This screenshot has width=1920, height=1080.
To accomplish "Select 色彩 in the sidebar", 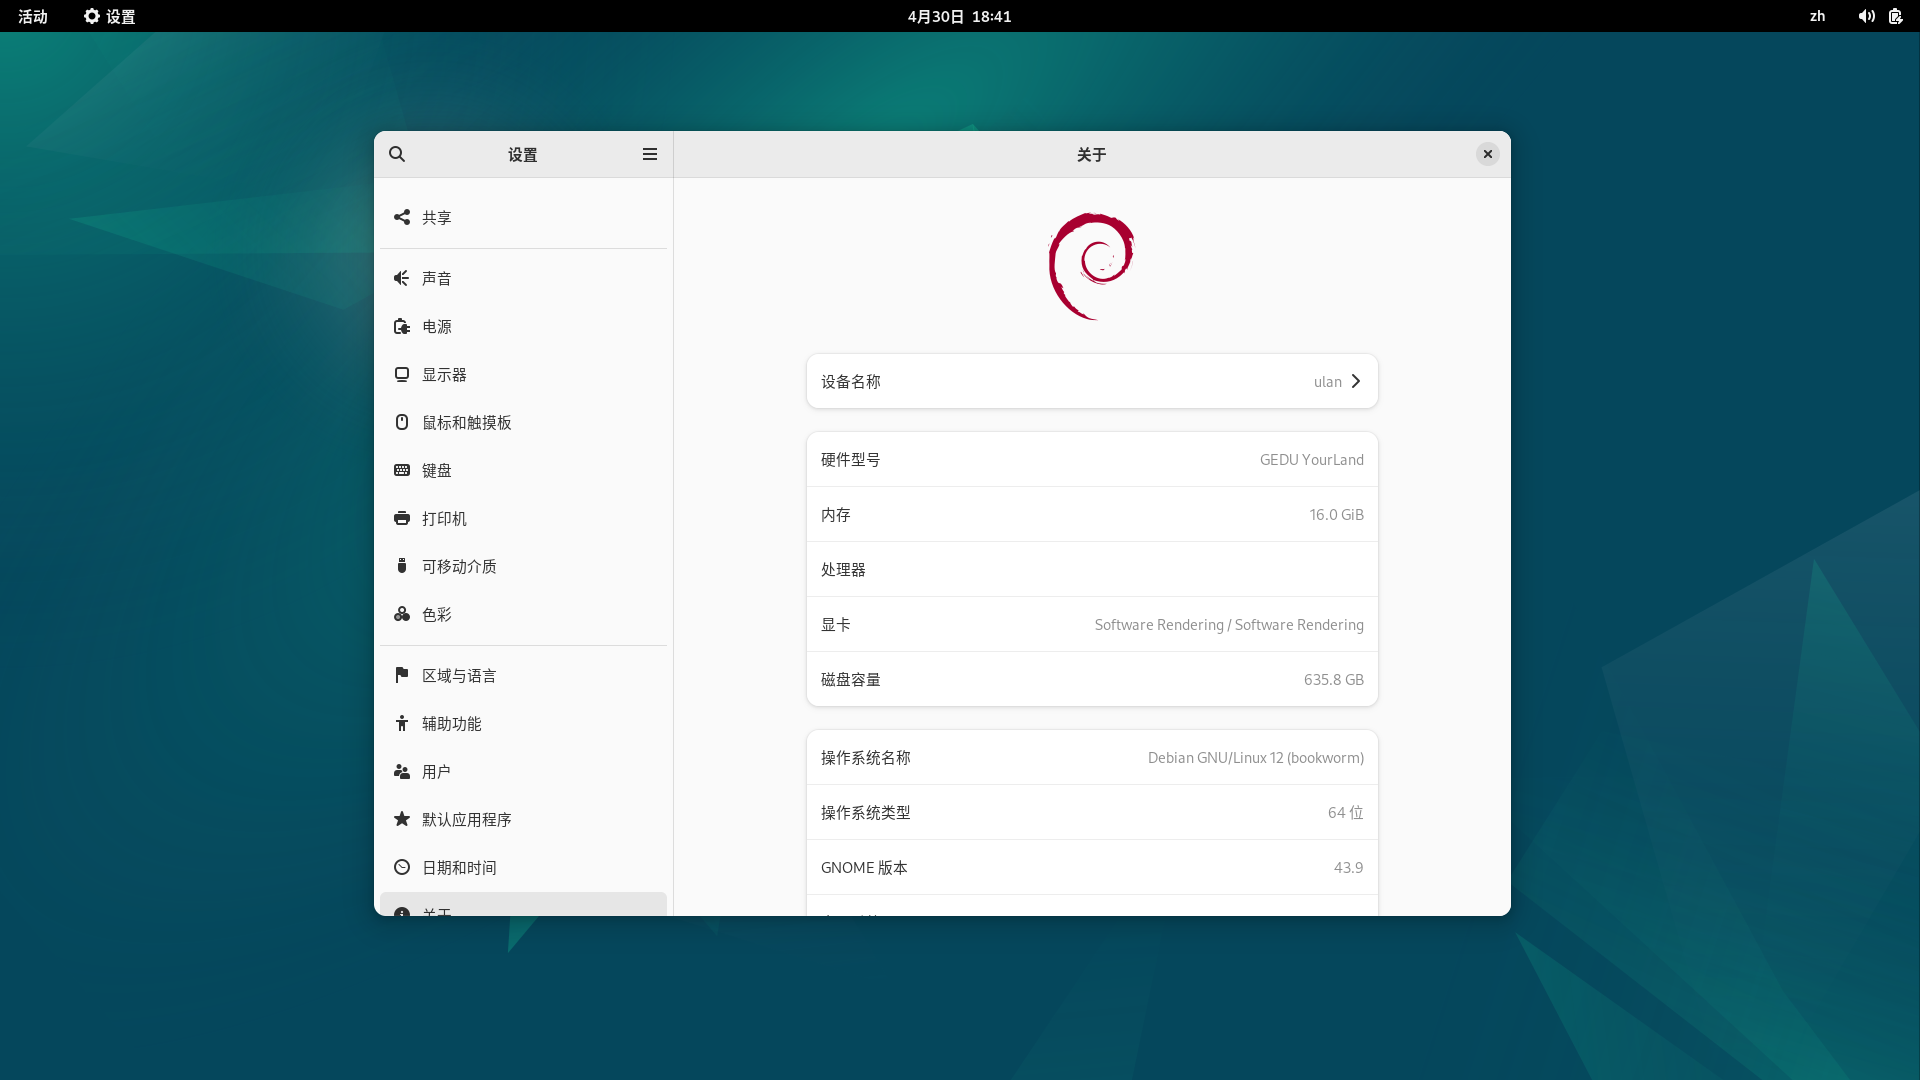I will click(x=523, y=614).
